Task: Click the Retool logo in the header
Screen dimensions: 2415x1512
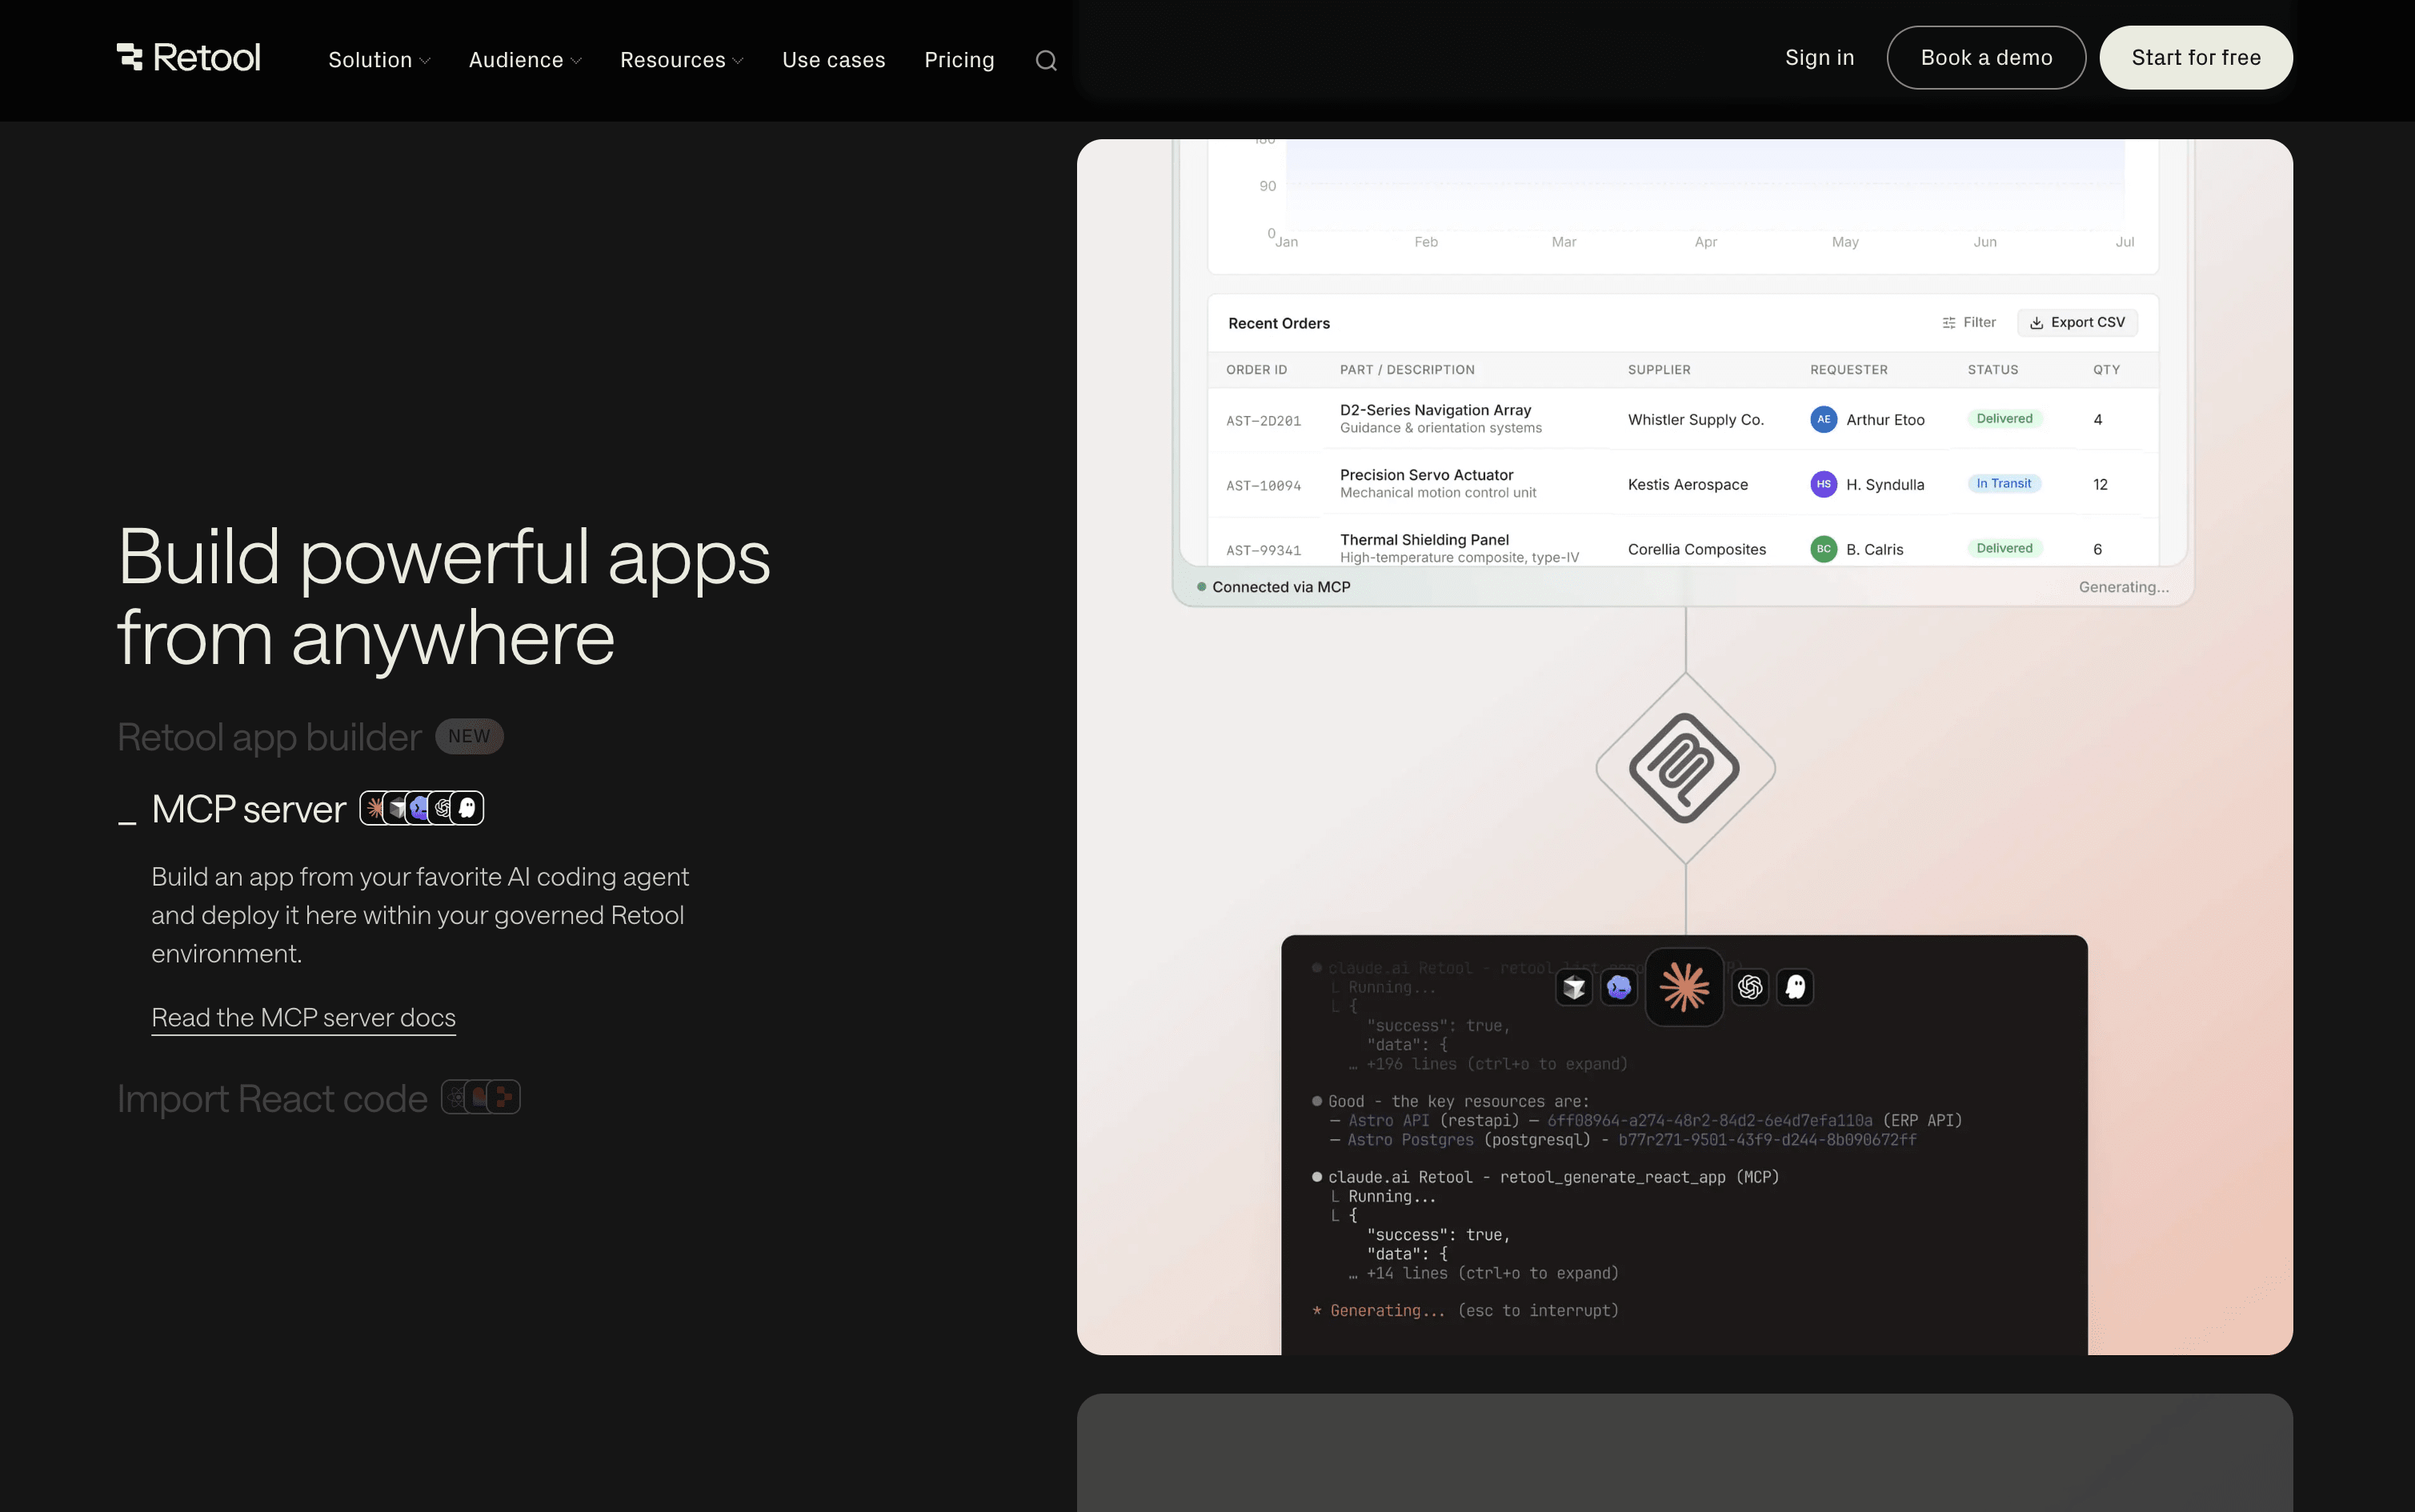Action: [x=188, y=58]
